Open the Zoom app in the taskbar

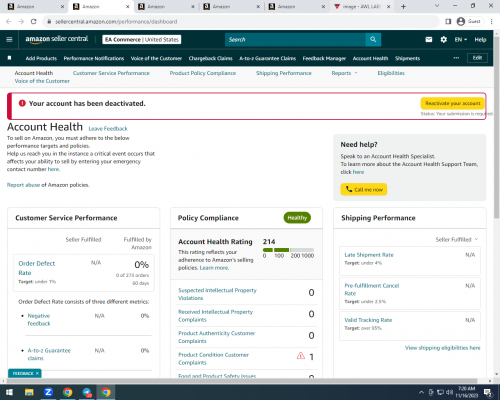coord(48,392)
